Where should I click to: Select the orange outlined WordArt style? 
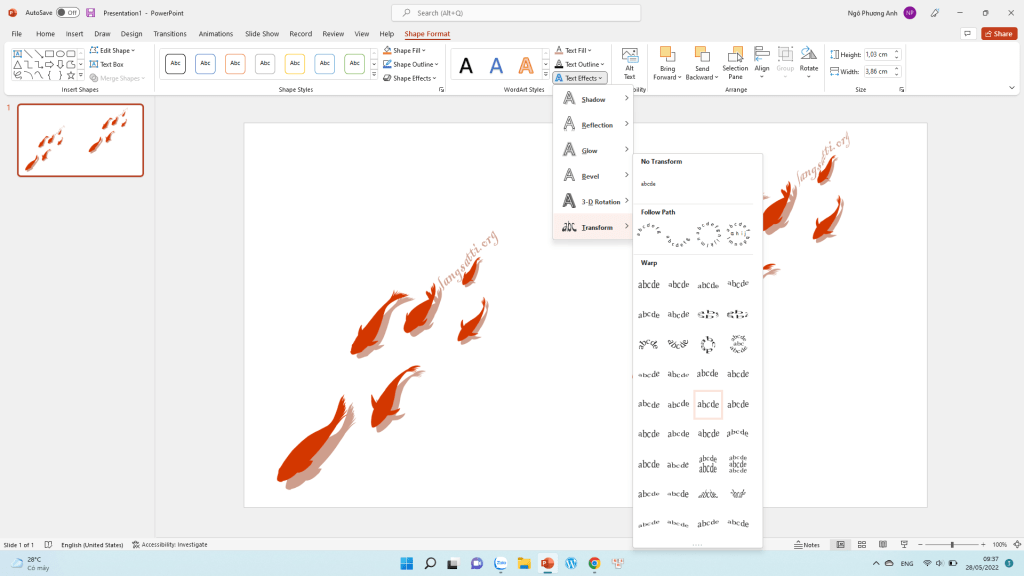pos(526,66)
